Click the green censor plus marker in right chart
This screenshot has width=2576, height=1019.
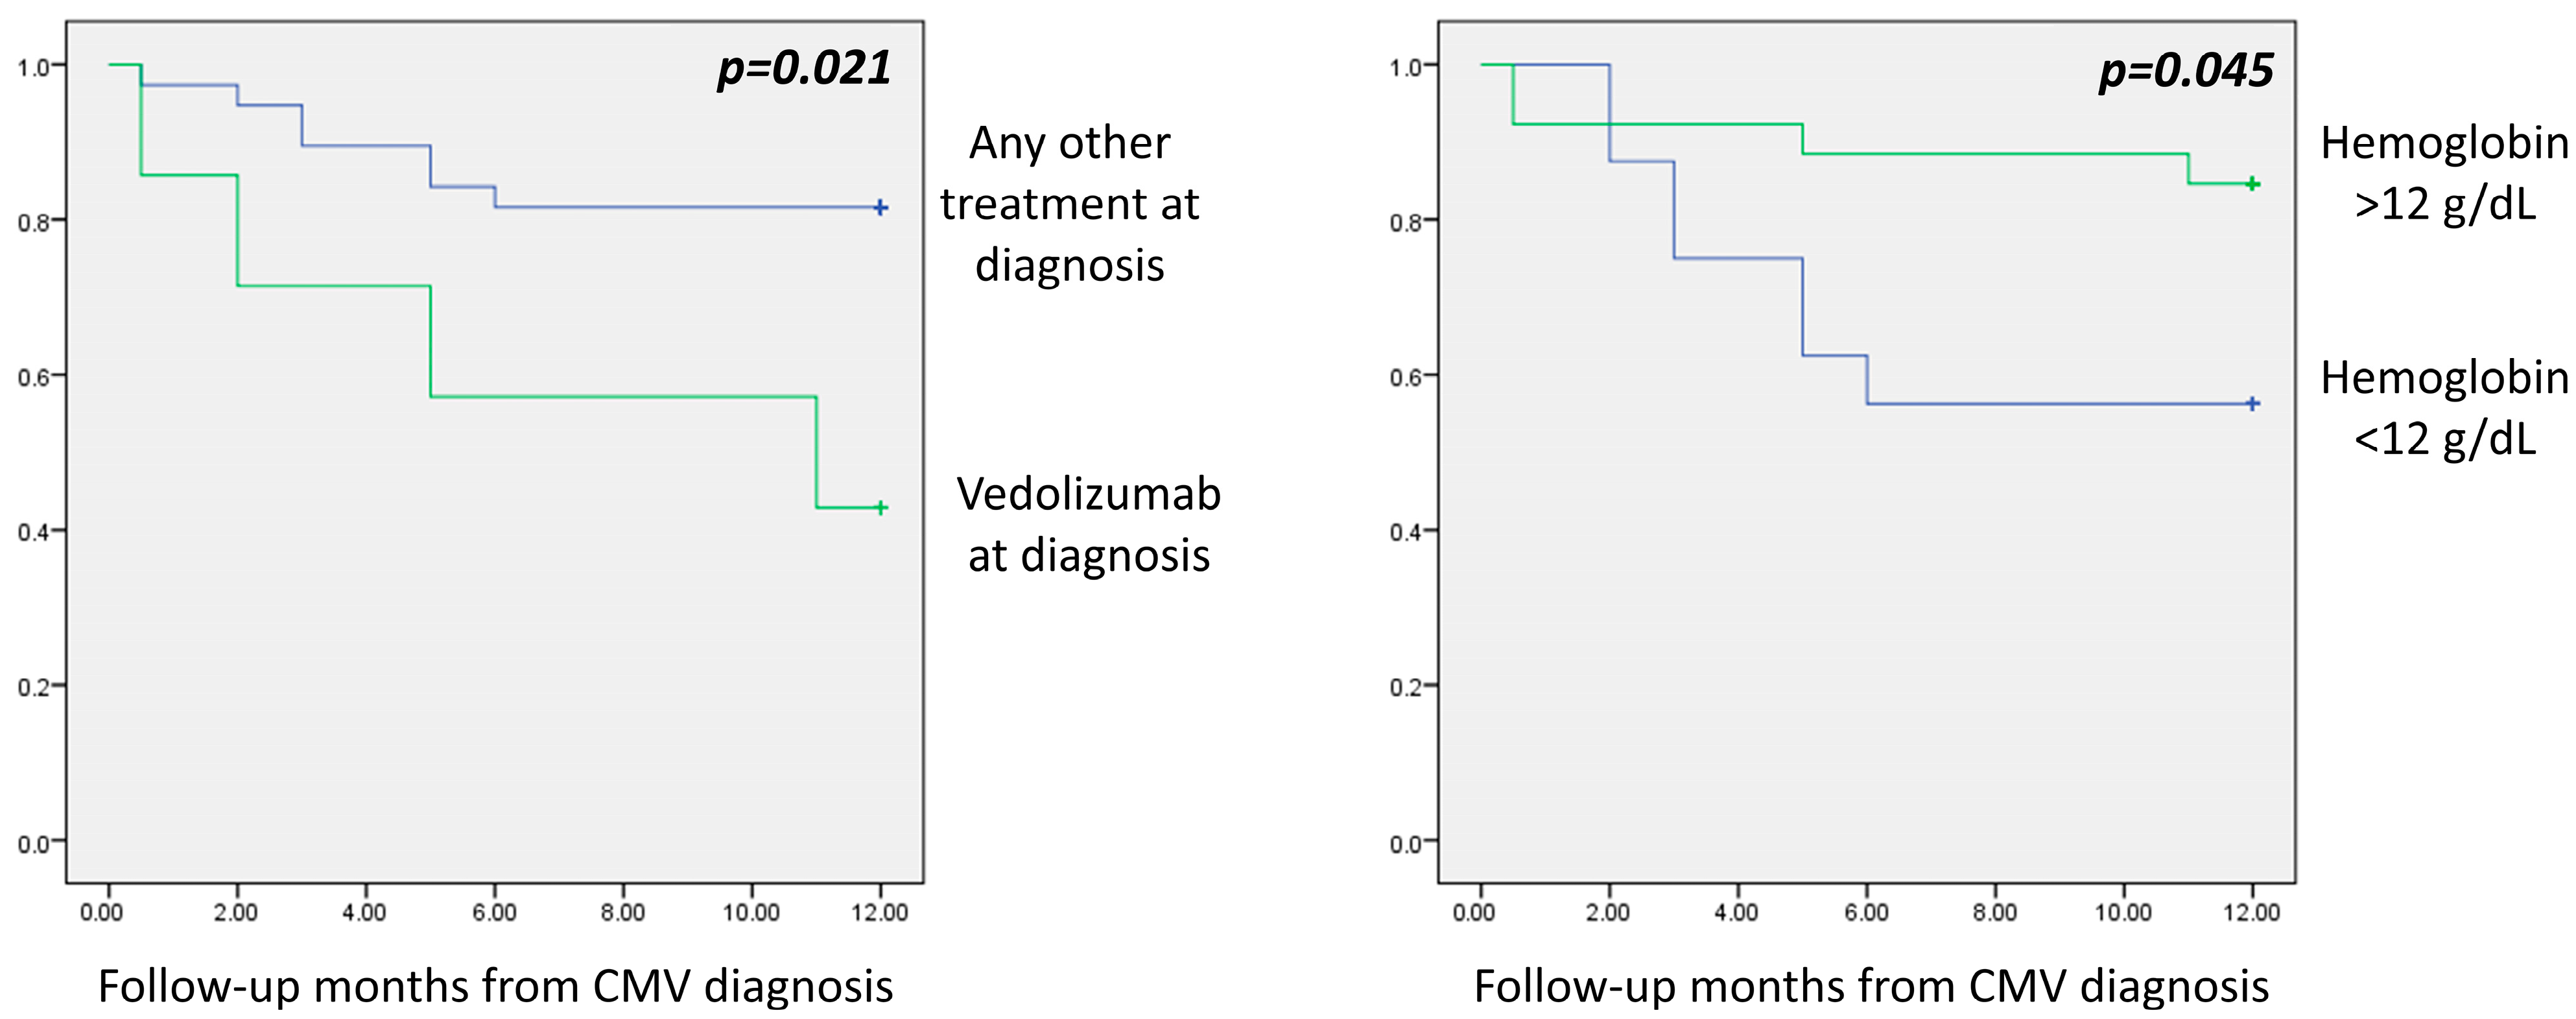click(x=2252, y=184)
